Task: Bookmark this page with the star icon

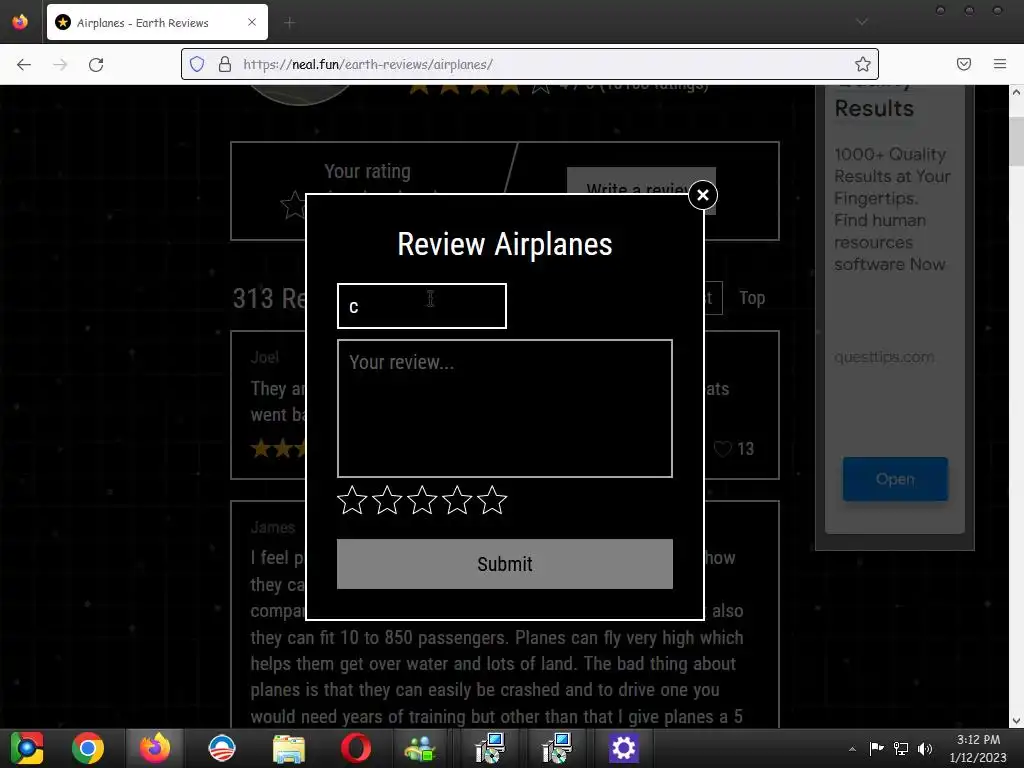Action: coord(862,64)
